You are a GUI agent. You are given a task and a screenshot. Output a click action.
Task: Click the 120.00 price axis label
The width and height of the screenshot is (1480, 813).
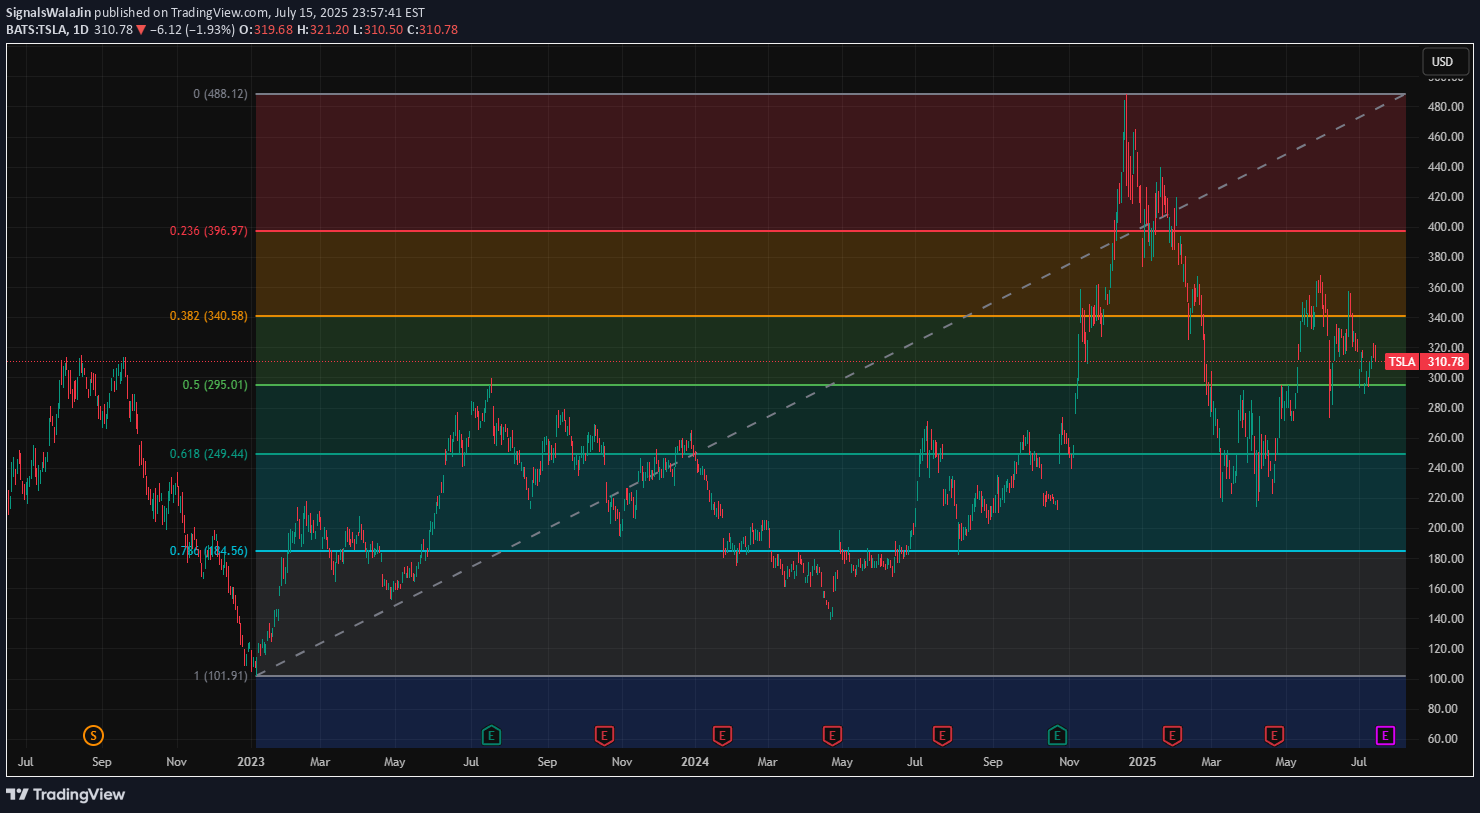click(x=1446, y=649)
